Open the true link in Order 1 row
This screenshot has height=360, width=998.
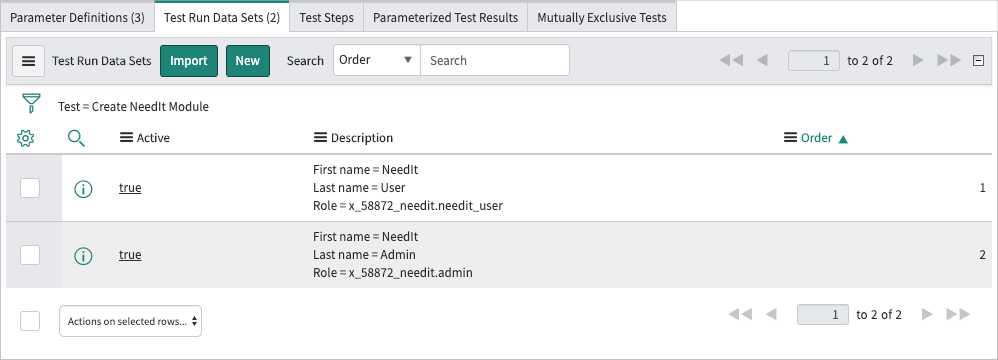pos(130,188)
